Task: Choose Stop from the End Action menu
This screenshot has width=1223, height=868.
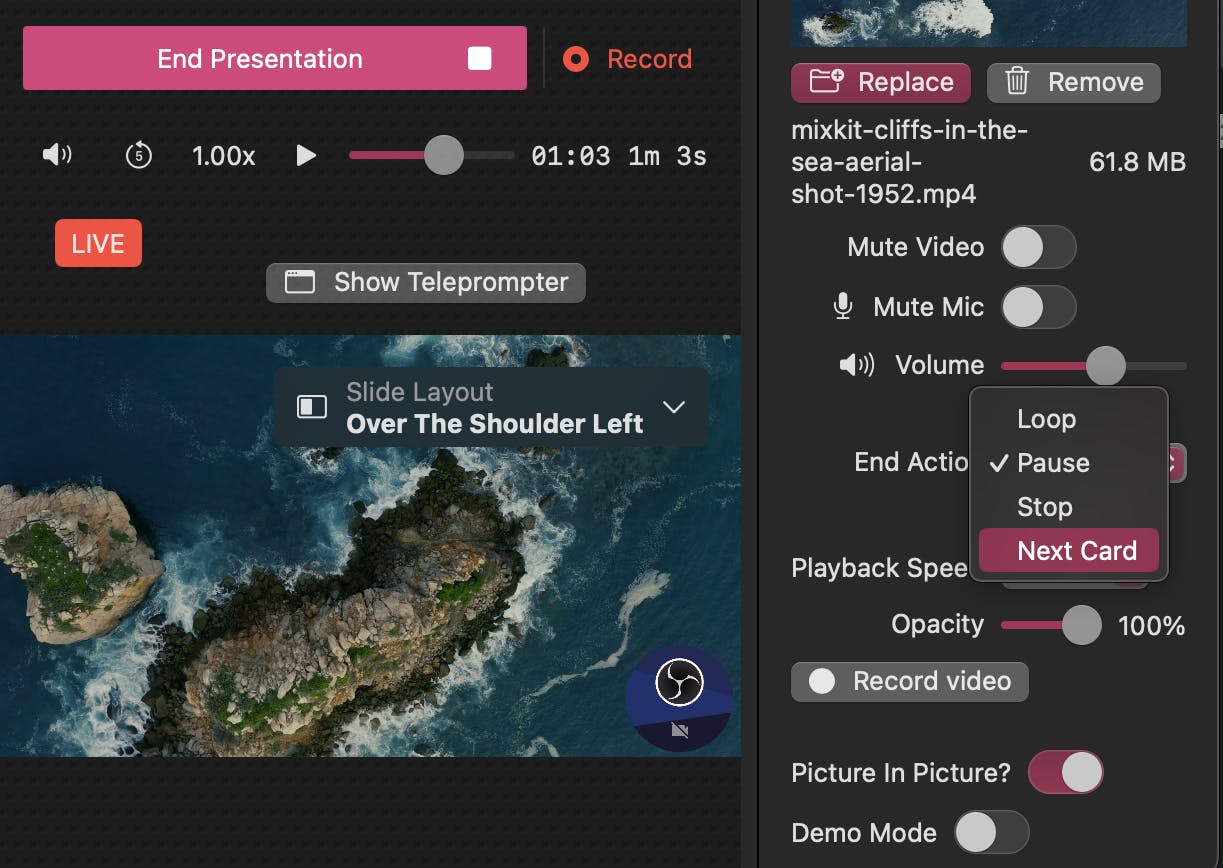Action: [x=1068, y=507]
